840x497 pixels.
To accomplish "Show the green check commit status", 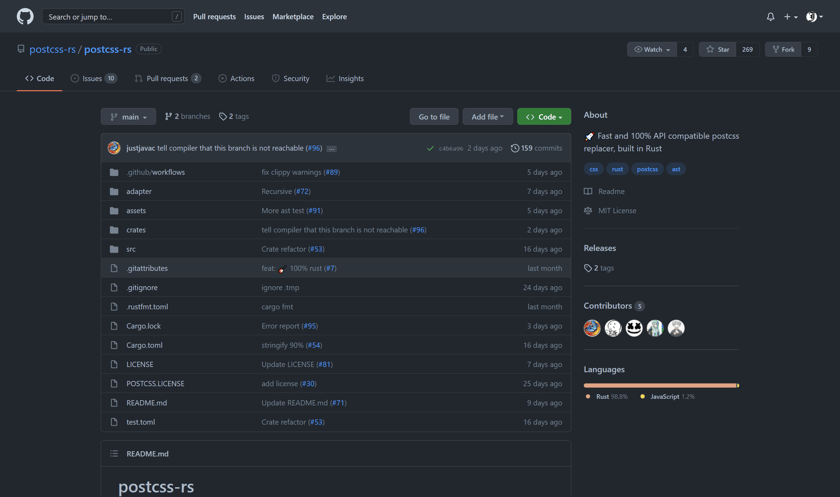I will [x=430, y=148].
